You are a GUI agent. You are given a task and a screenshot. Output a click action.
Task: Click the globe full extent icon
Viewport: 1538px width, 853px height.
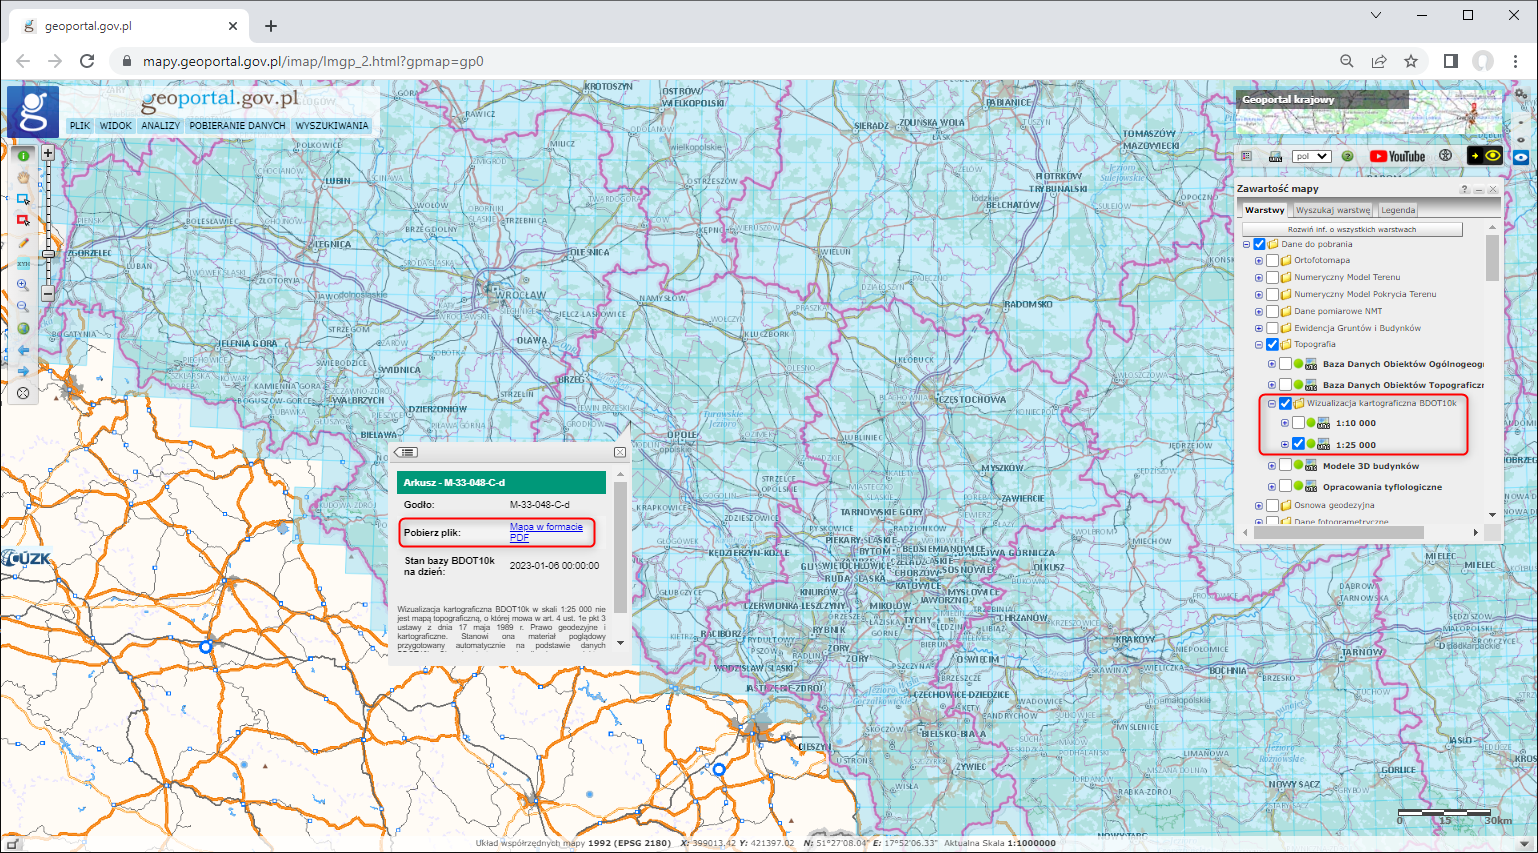pos(22,327)
